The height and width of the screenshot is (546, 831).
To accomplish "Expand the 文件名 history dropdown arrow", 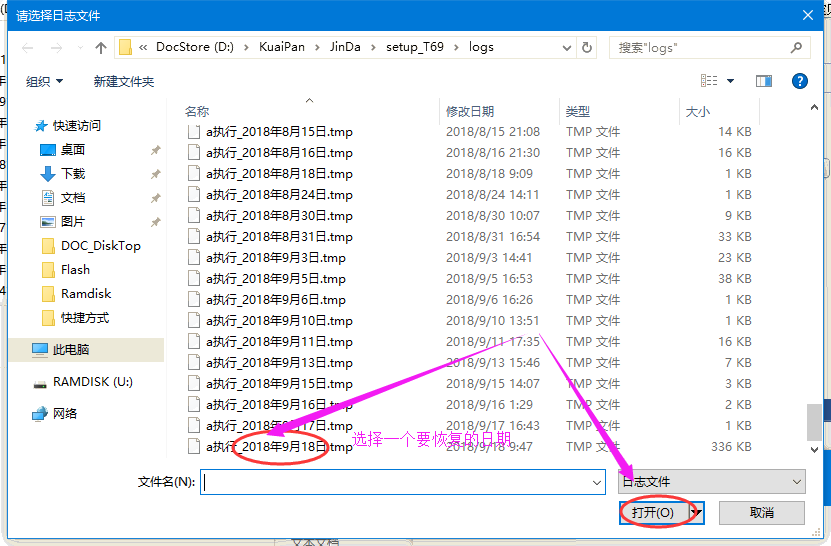I will (597, 482).
